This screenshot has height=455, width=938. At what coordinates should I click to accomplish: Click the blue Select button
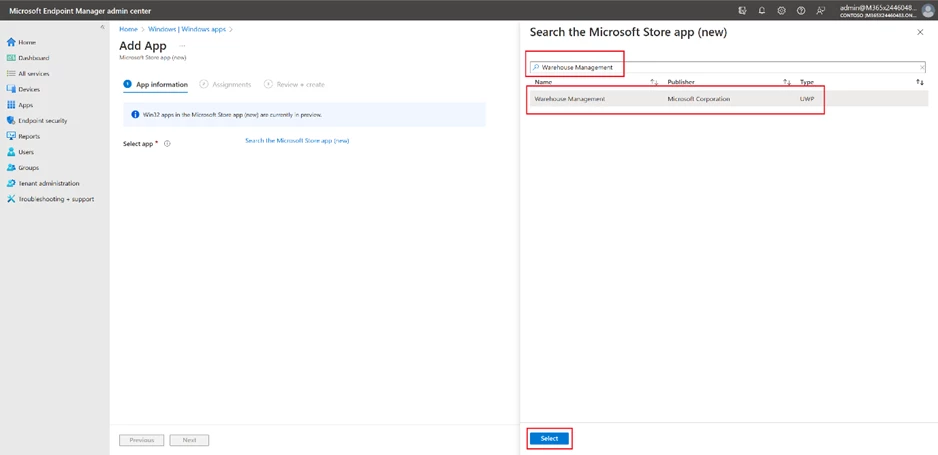(549, 439)
